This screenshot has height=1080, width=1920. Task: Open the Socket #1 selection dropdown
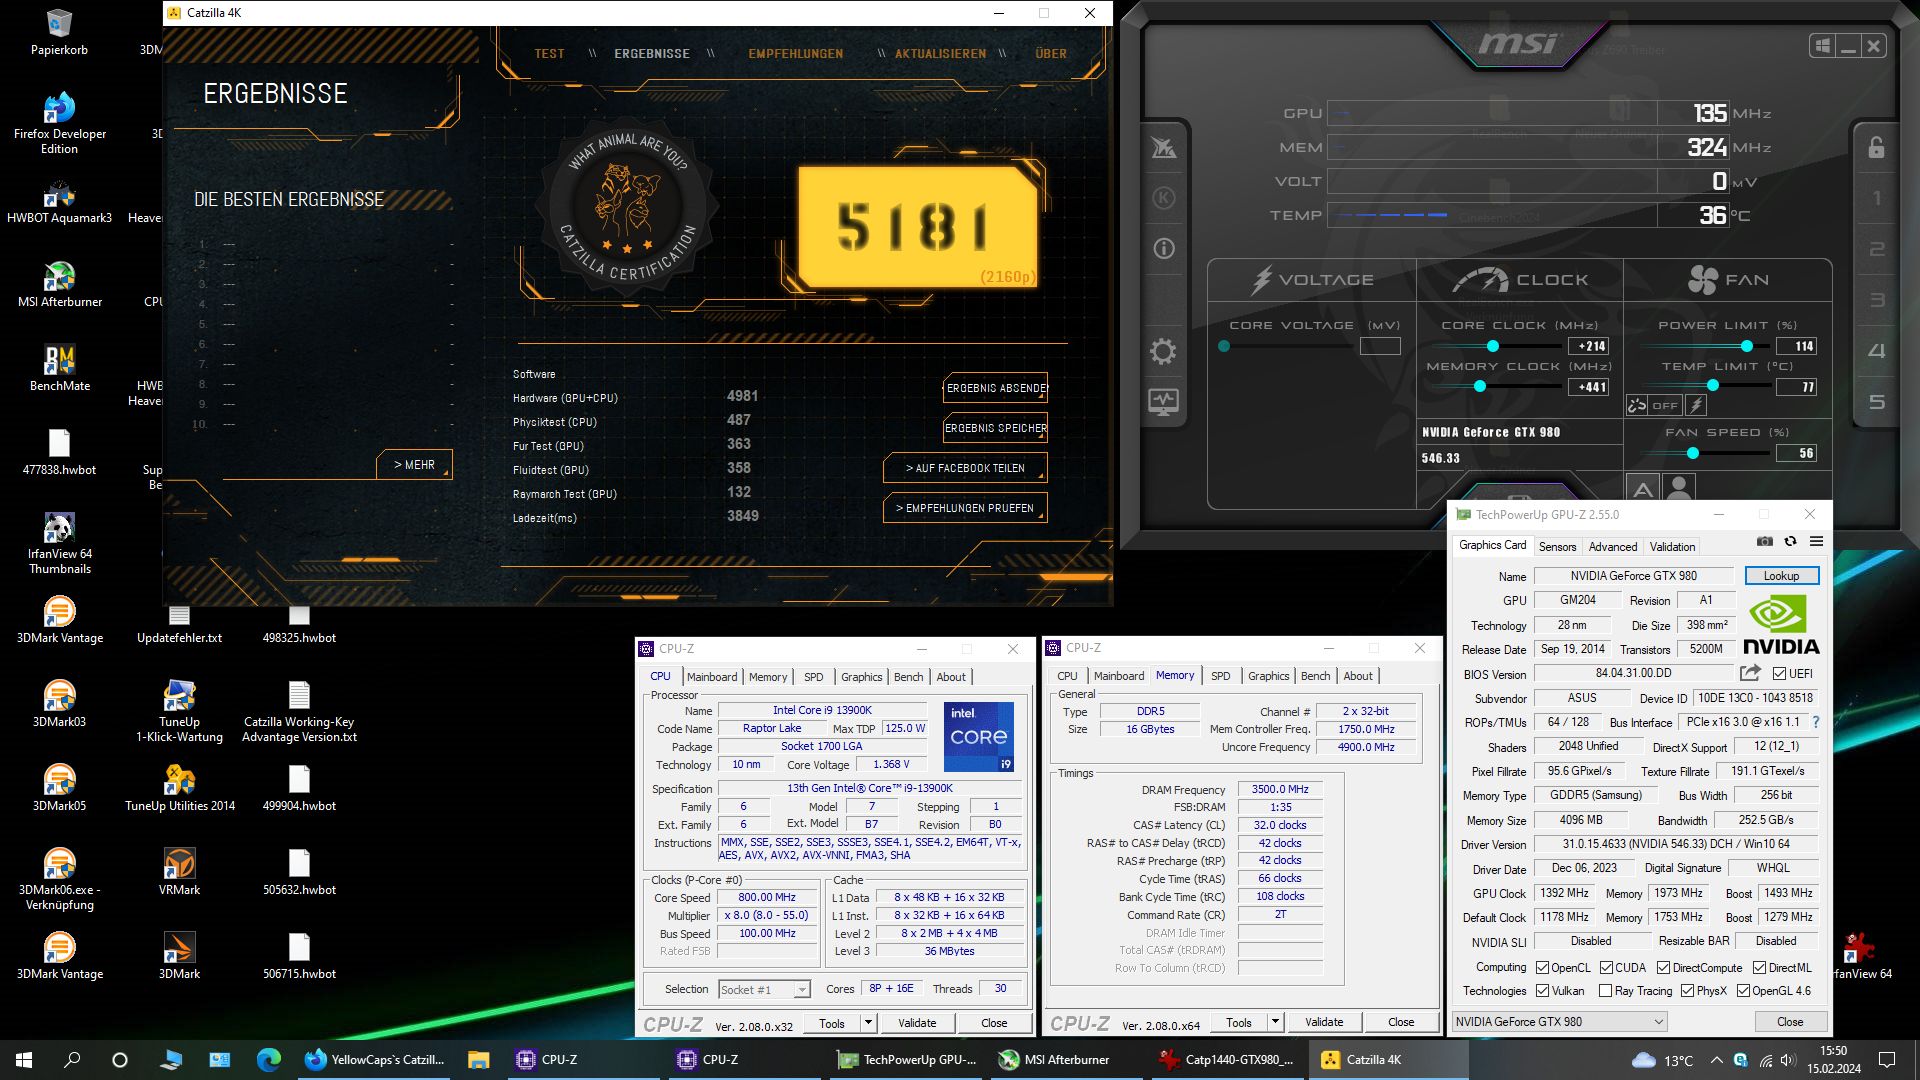(x=764, y=989)
